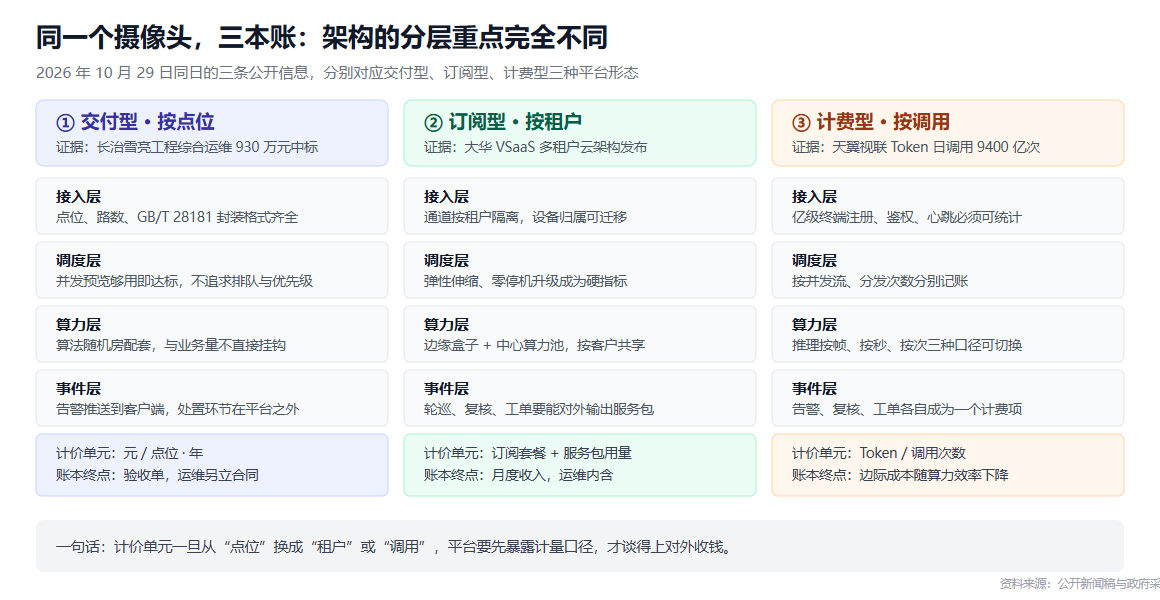The width and height of the screenshot is (1160, 600).
Task: Click 证据：大华 VSaaS 多租户云架构发布
Action: click(536, 147)
